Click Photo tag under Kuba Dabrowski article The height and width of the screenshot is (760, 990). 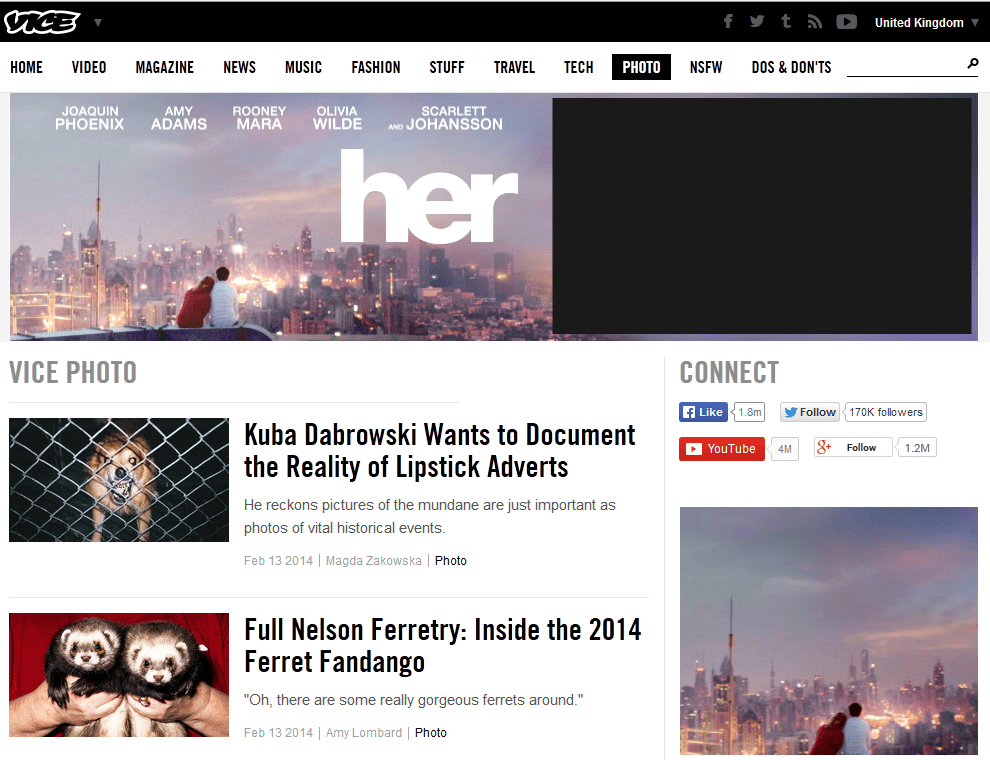[x=451, y=561]
